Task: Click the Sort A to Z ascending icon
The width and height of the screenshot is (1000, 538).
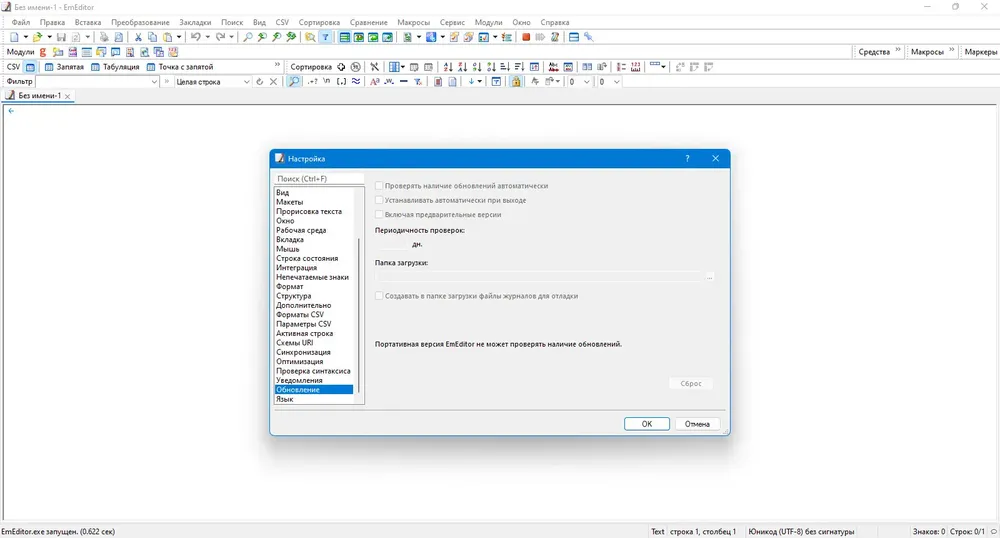Action: pyautogui.click(x=448, y=66)
